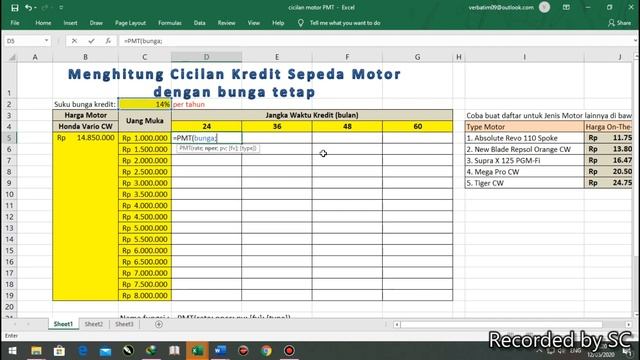Switch to the Home ribbon tab
This screenshot has width=640, height=360.
coord(43,23)
